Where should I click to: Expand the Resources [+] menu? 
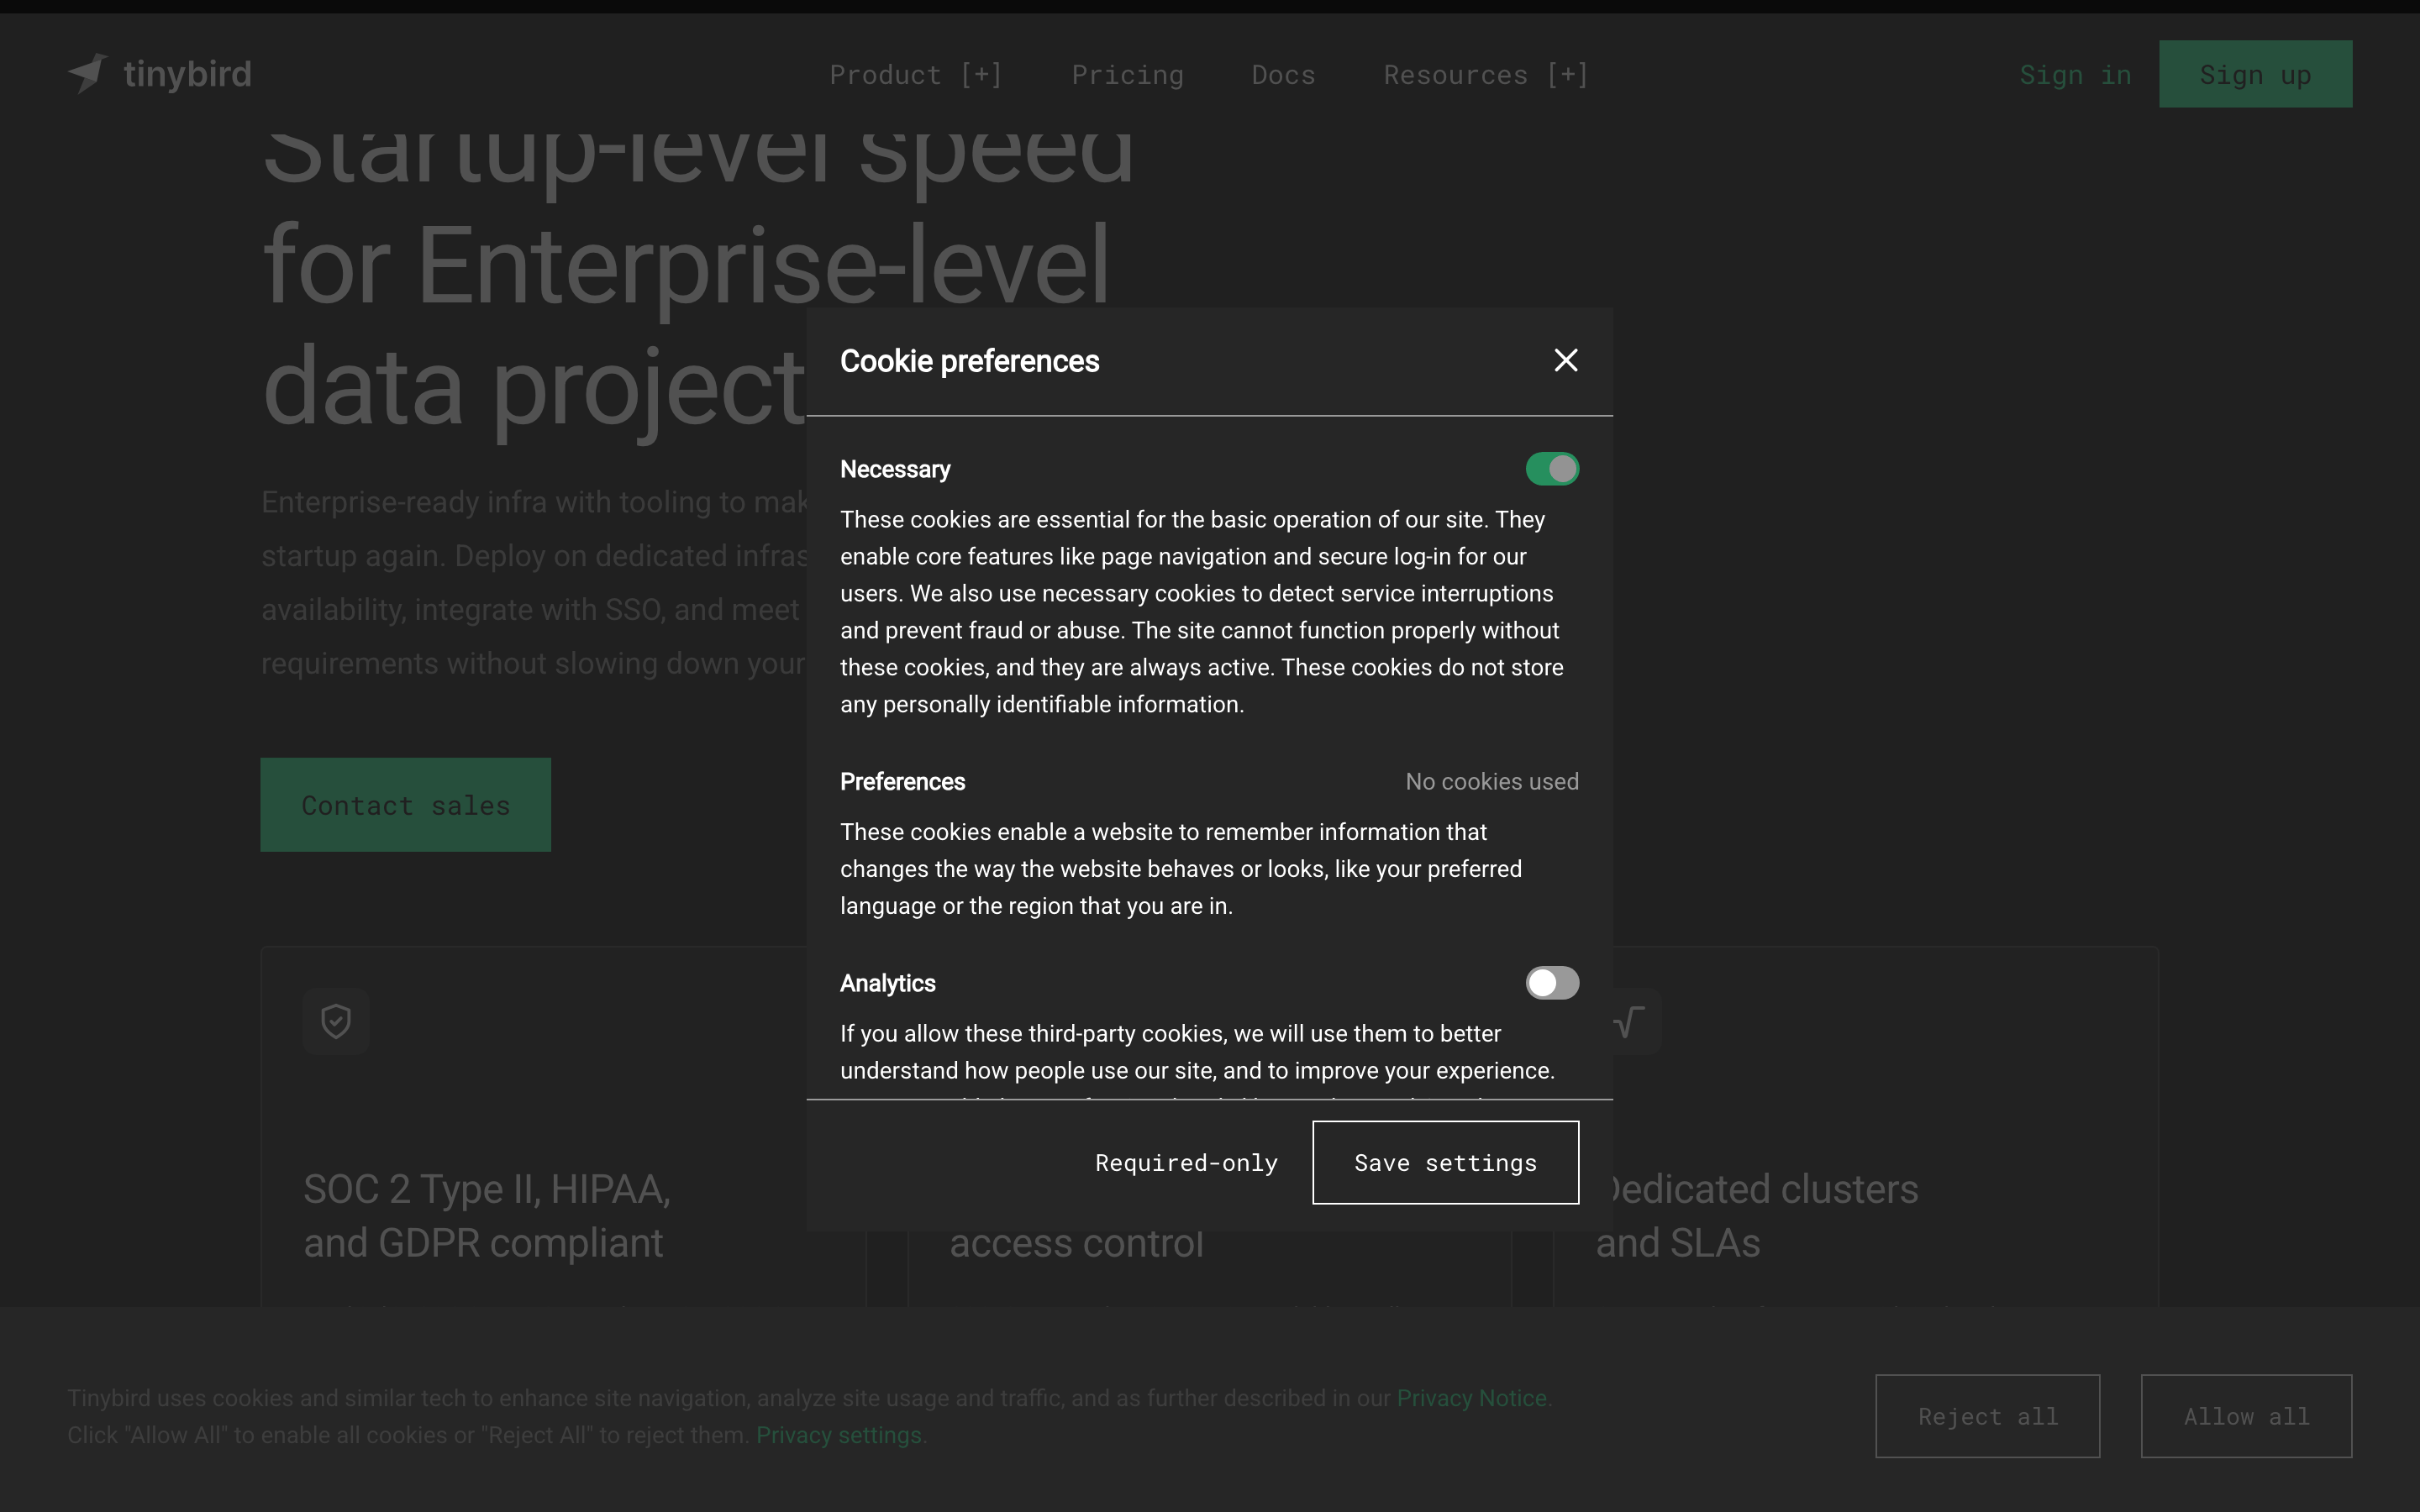(1486, 75)
